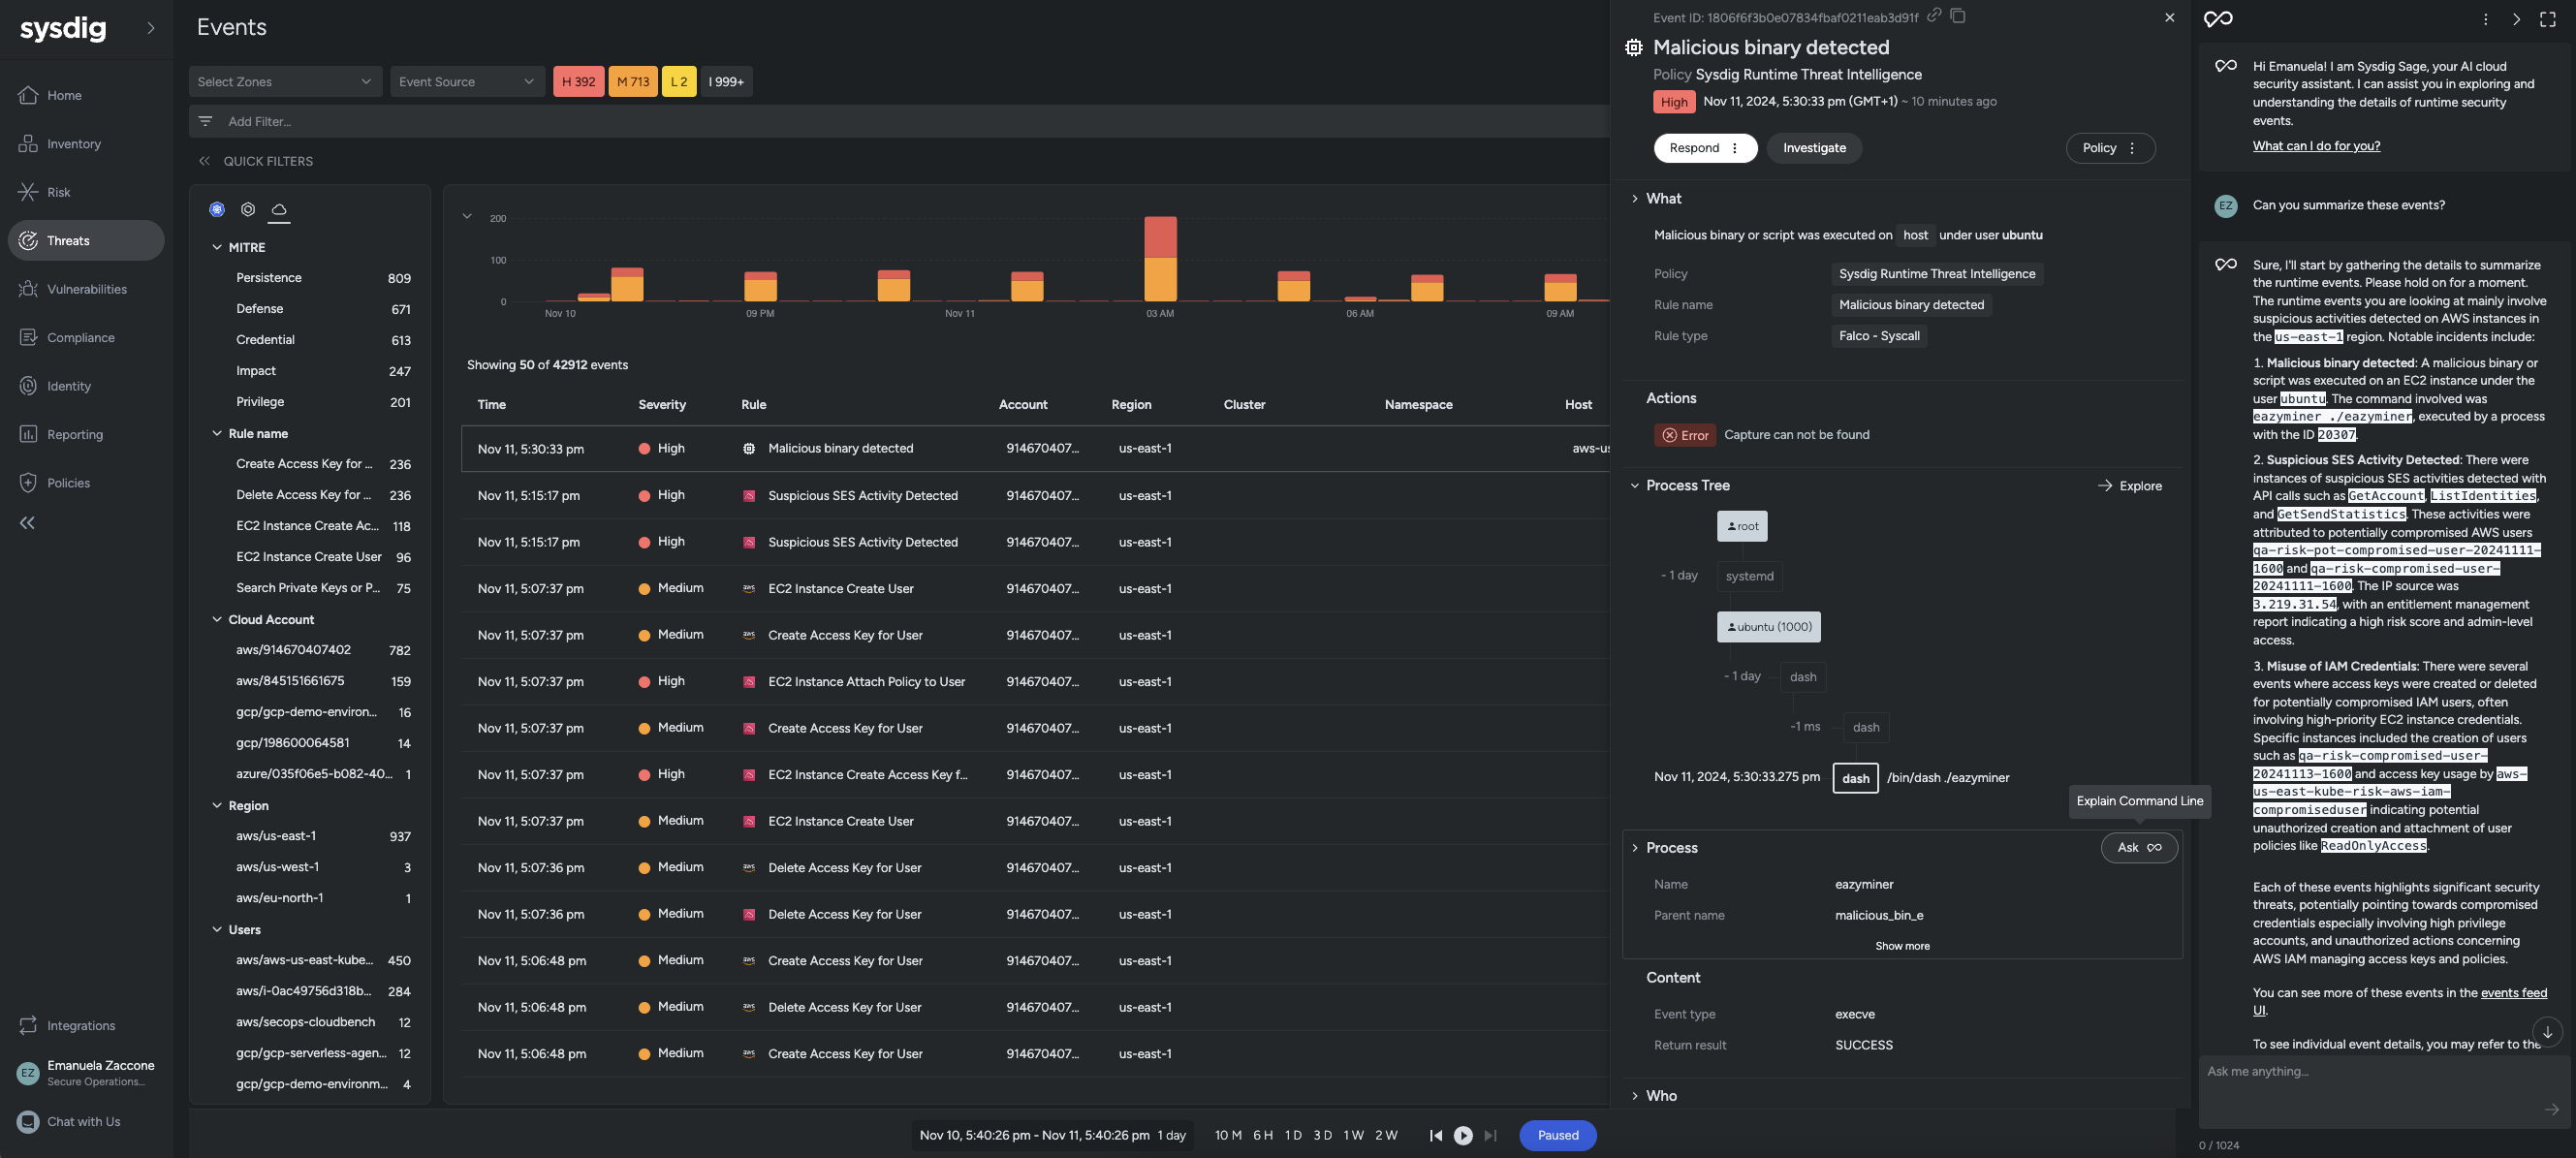Expand the What section
The height and width of the screenshot is (1158, 2576).
[x=1635, y=198]
